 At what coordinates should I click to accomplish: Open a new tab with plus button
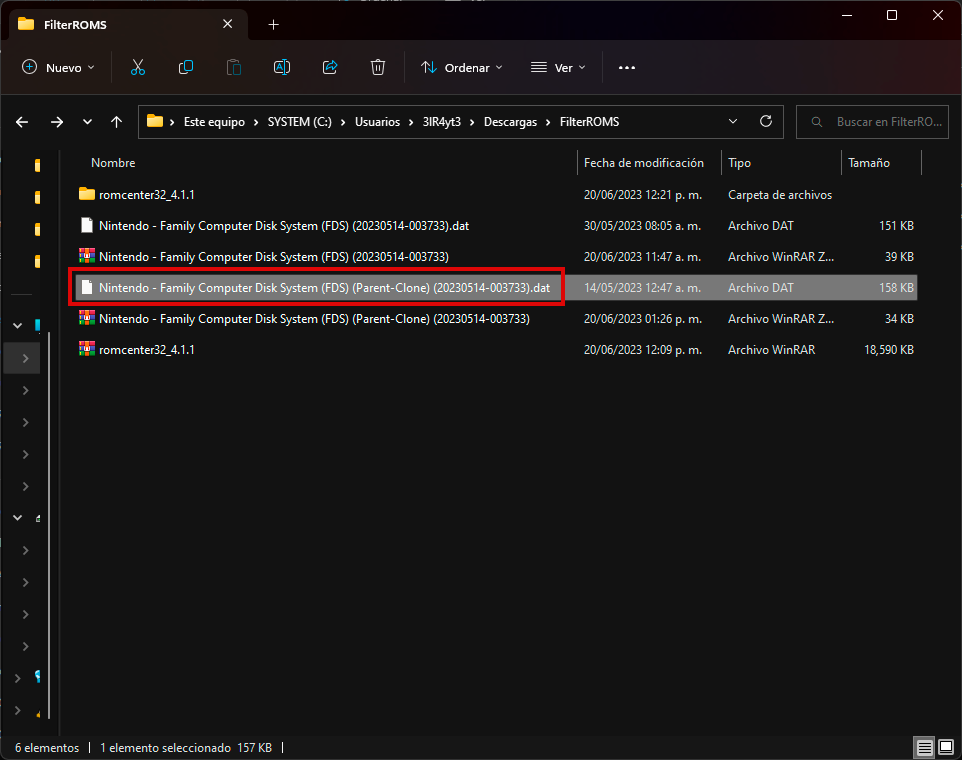274,25
